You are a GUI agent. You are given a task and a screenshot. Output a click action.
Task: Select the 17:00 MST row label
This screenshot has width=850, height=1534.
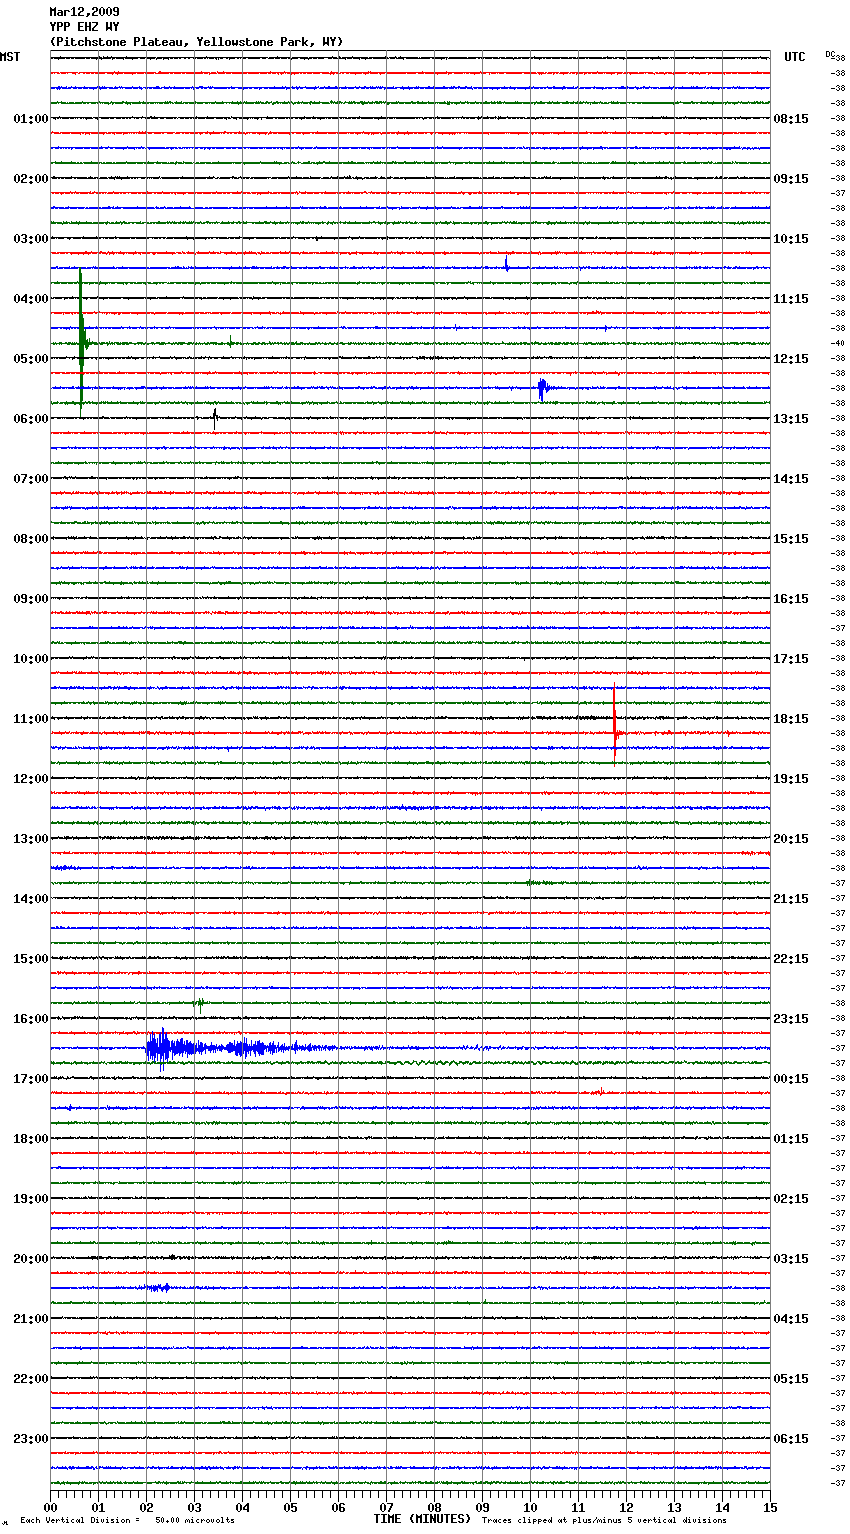(x=30, y=1079)
